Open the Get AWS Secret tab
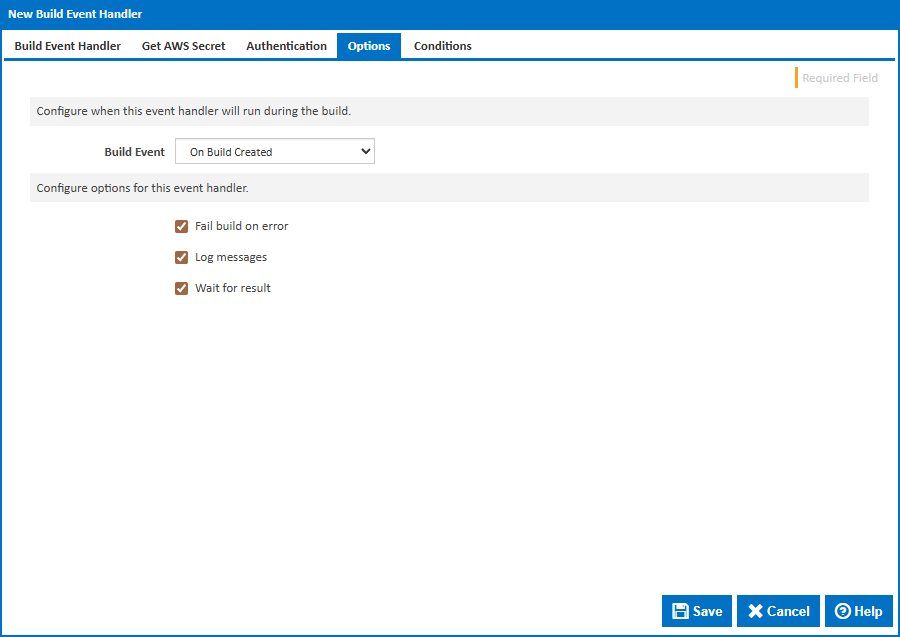Screen dimensions: 900x637 (184, 46)
